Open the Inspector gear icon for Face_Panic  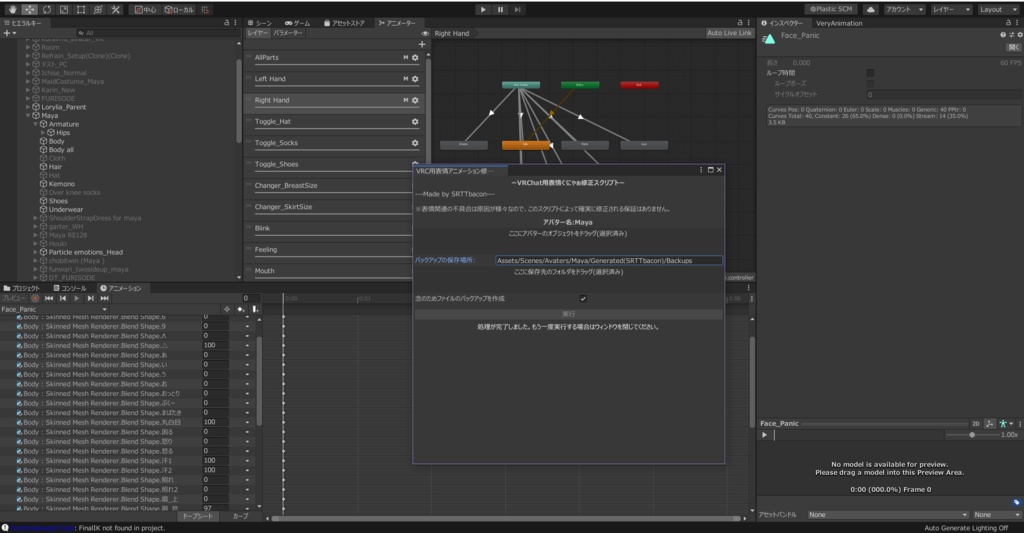[x=1019, y=35]
